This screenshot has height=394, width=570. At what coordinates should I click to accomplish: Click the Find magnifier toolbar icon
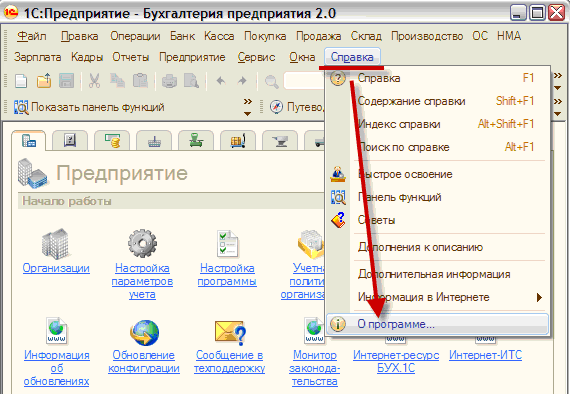click(x=271, y=81)
